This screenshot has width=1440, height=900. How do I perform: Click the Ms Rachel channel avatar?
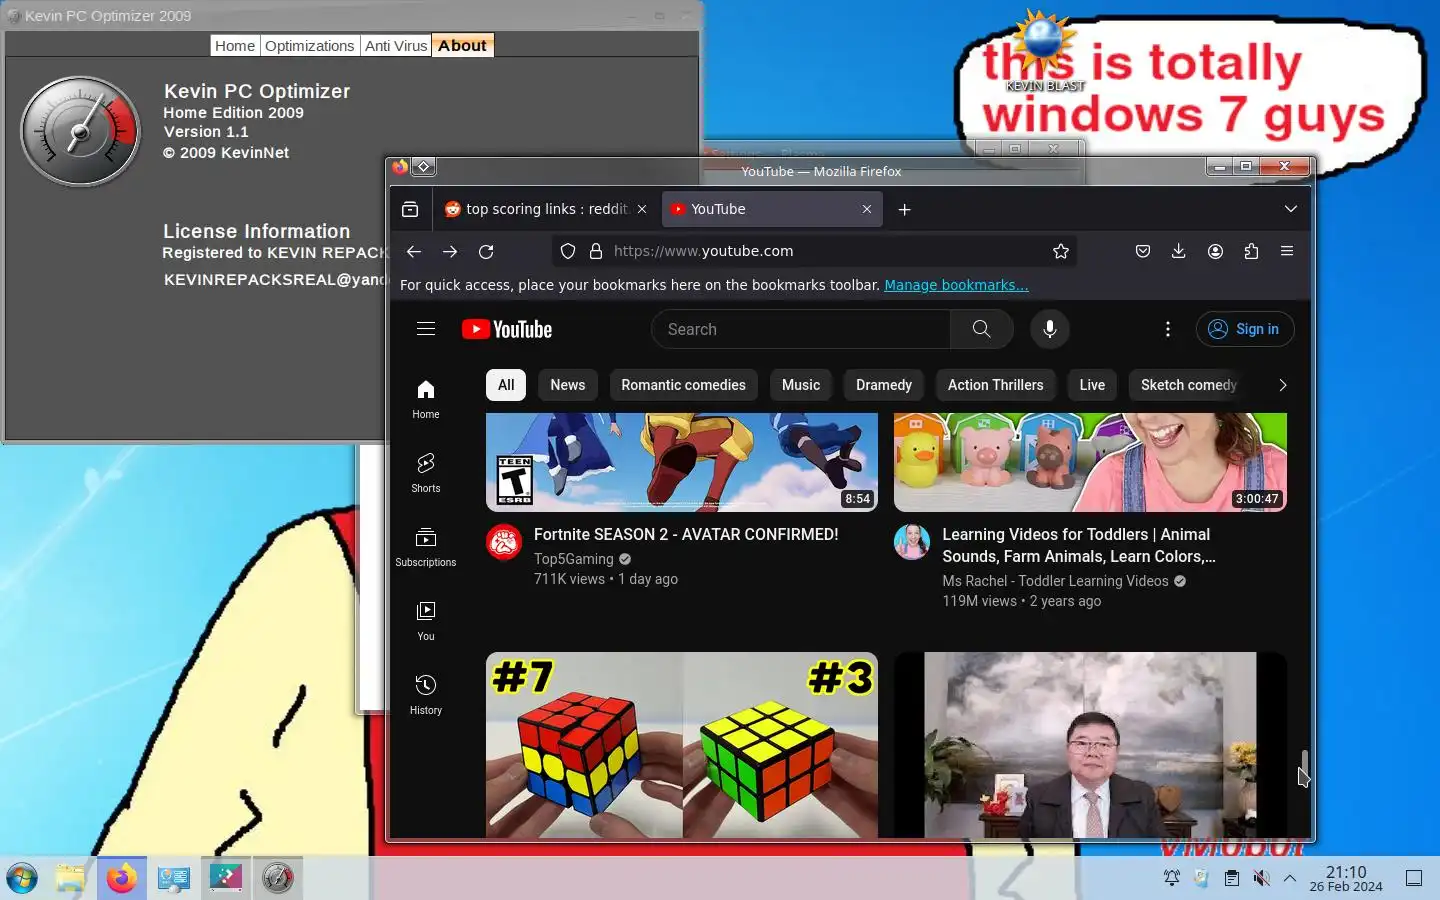pyautogui.click(x=912, y=542)
